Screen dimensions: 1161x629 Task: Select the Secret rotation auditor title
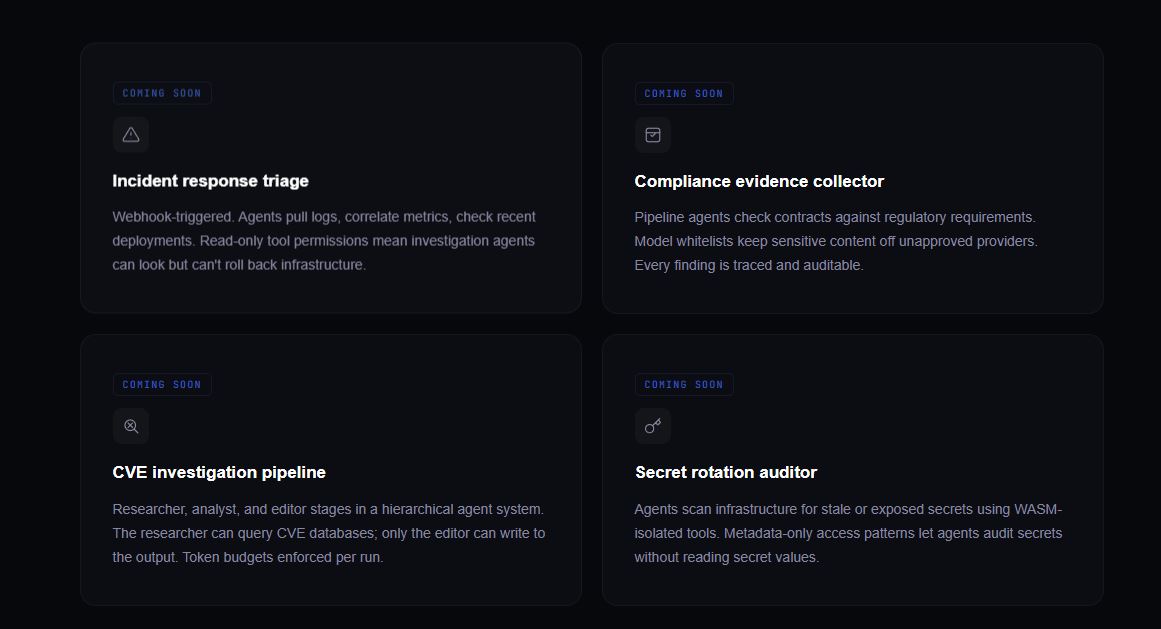pyautogui.click(x=726, y=472)
